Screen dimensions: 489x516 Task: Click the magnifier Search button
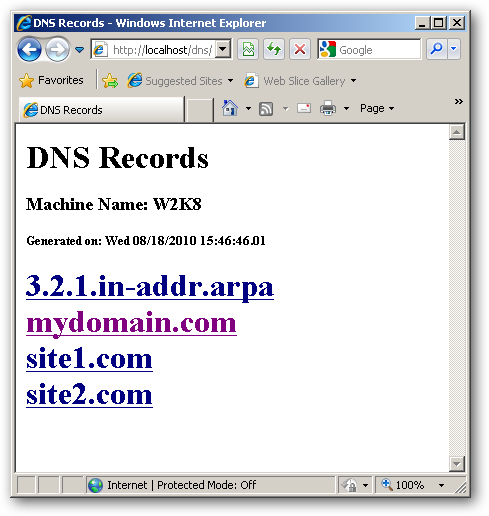[437, 49]
